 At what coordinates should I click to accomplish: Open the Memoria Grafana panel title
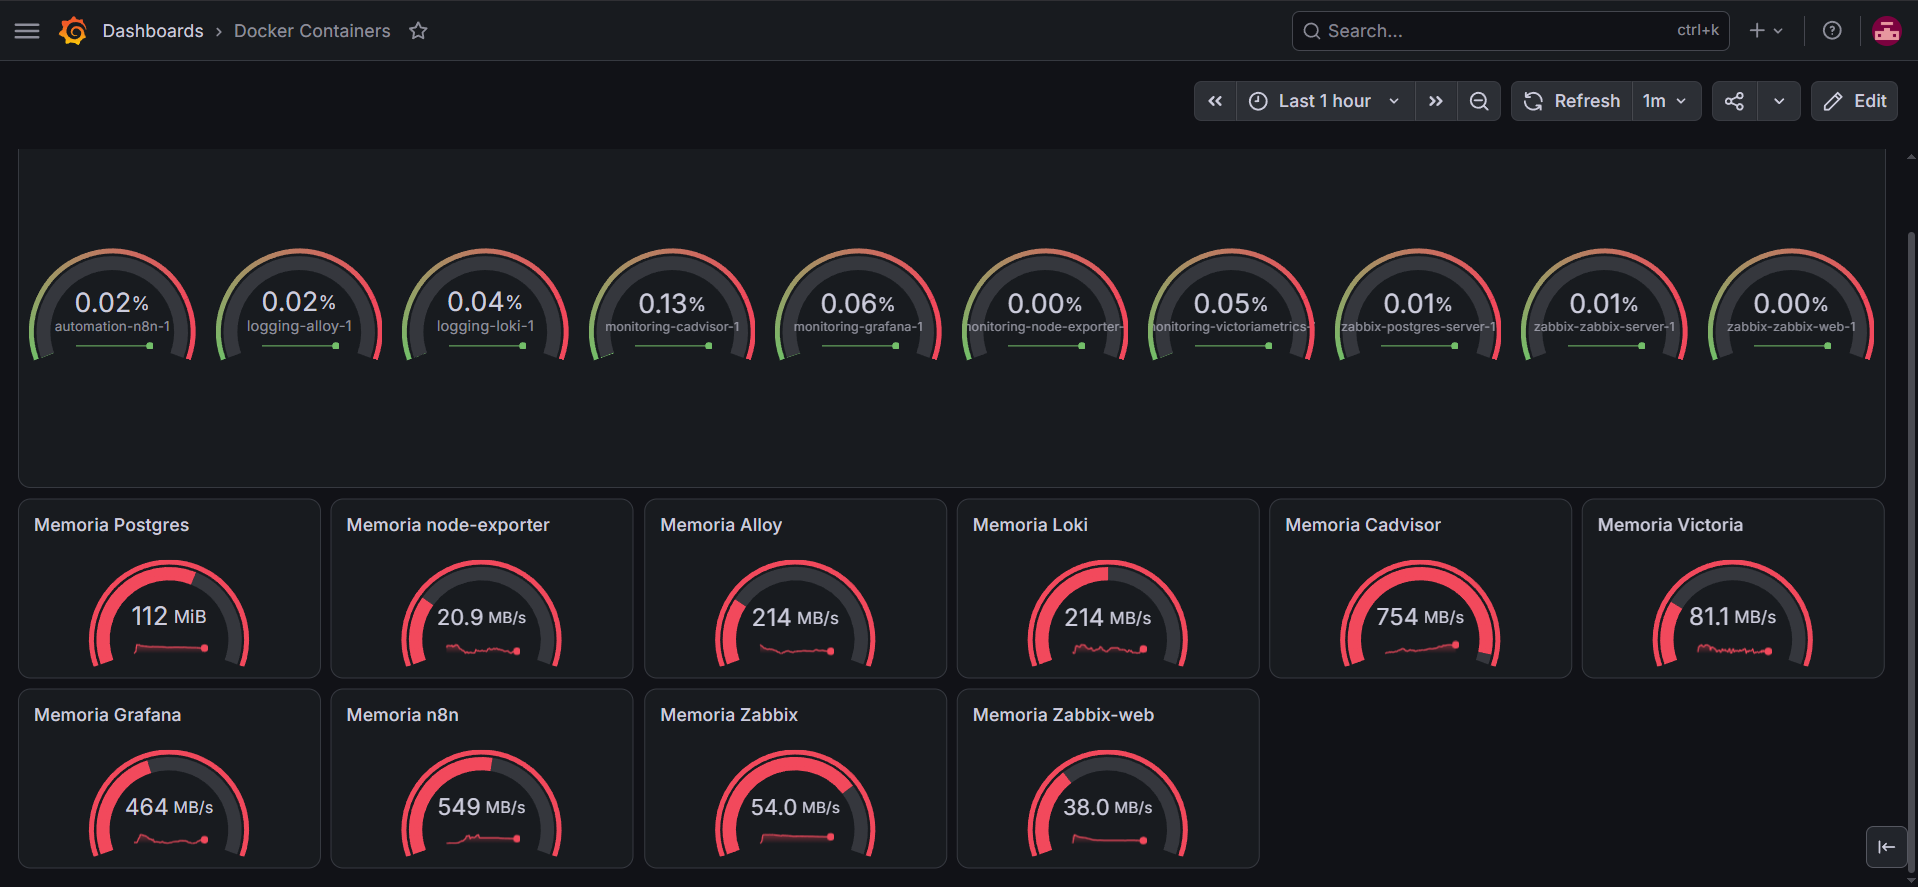click(107, 715)
